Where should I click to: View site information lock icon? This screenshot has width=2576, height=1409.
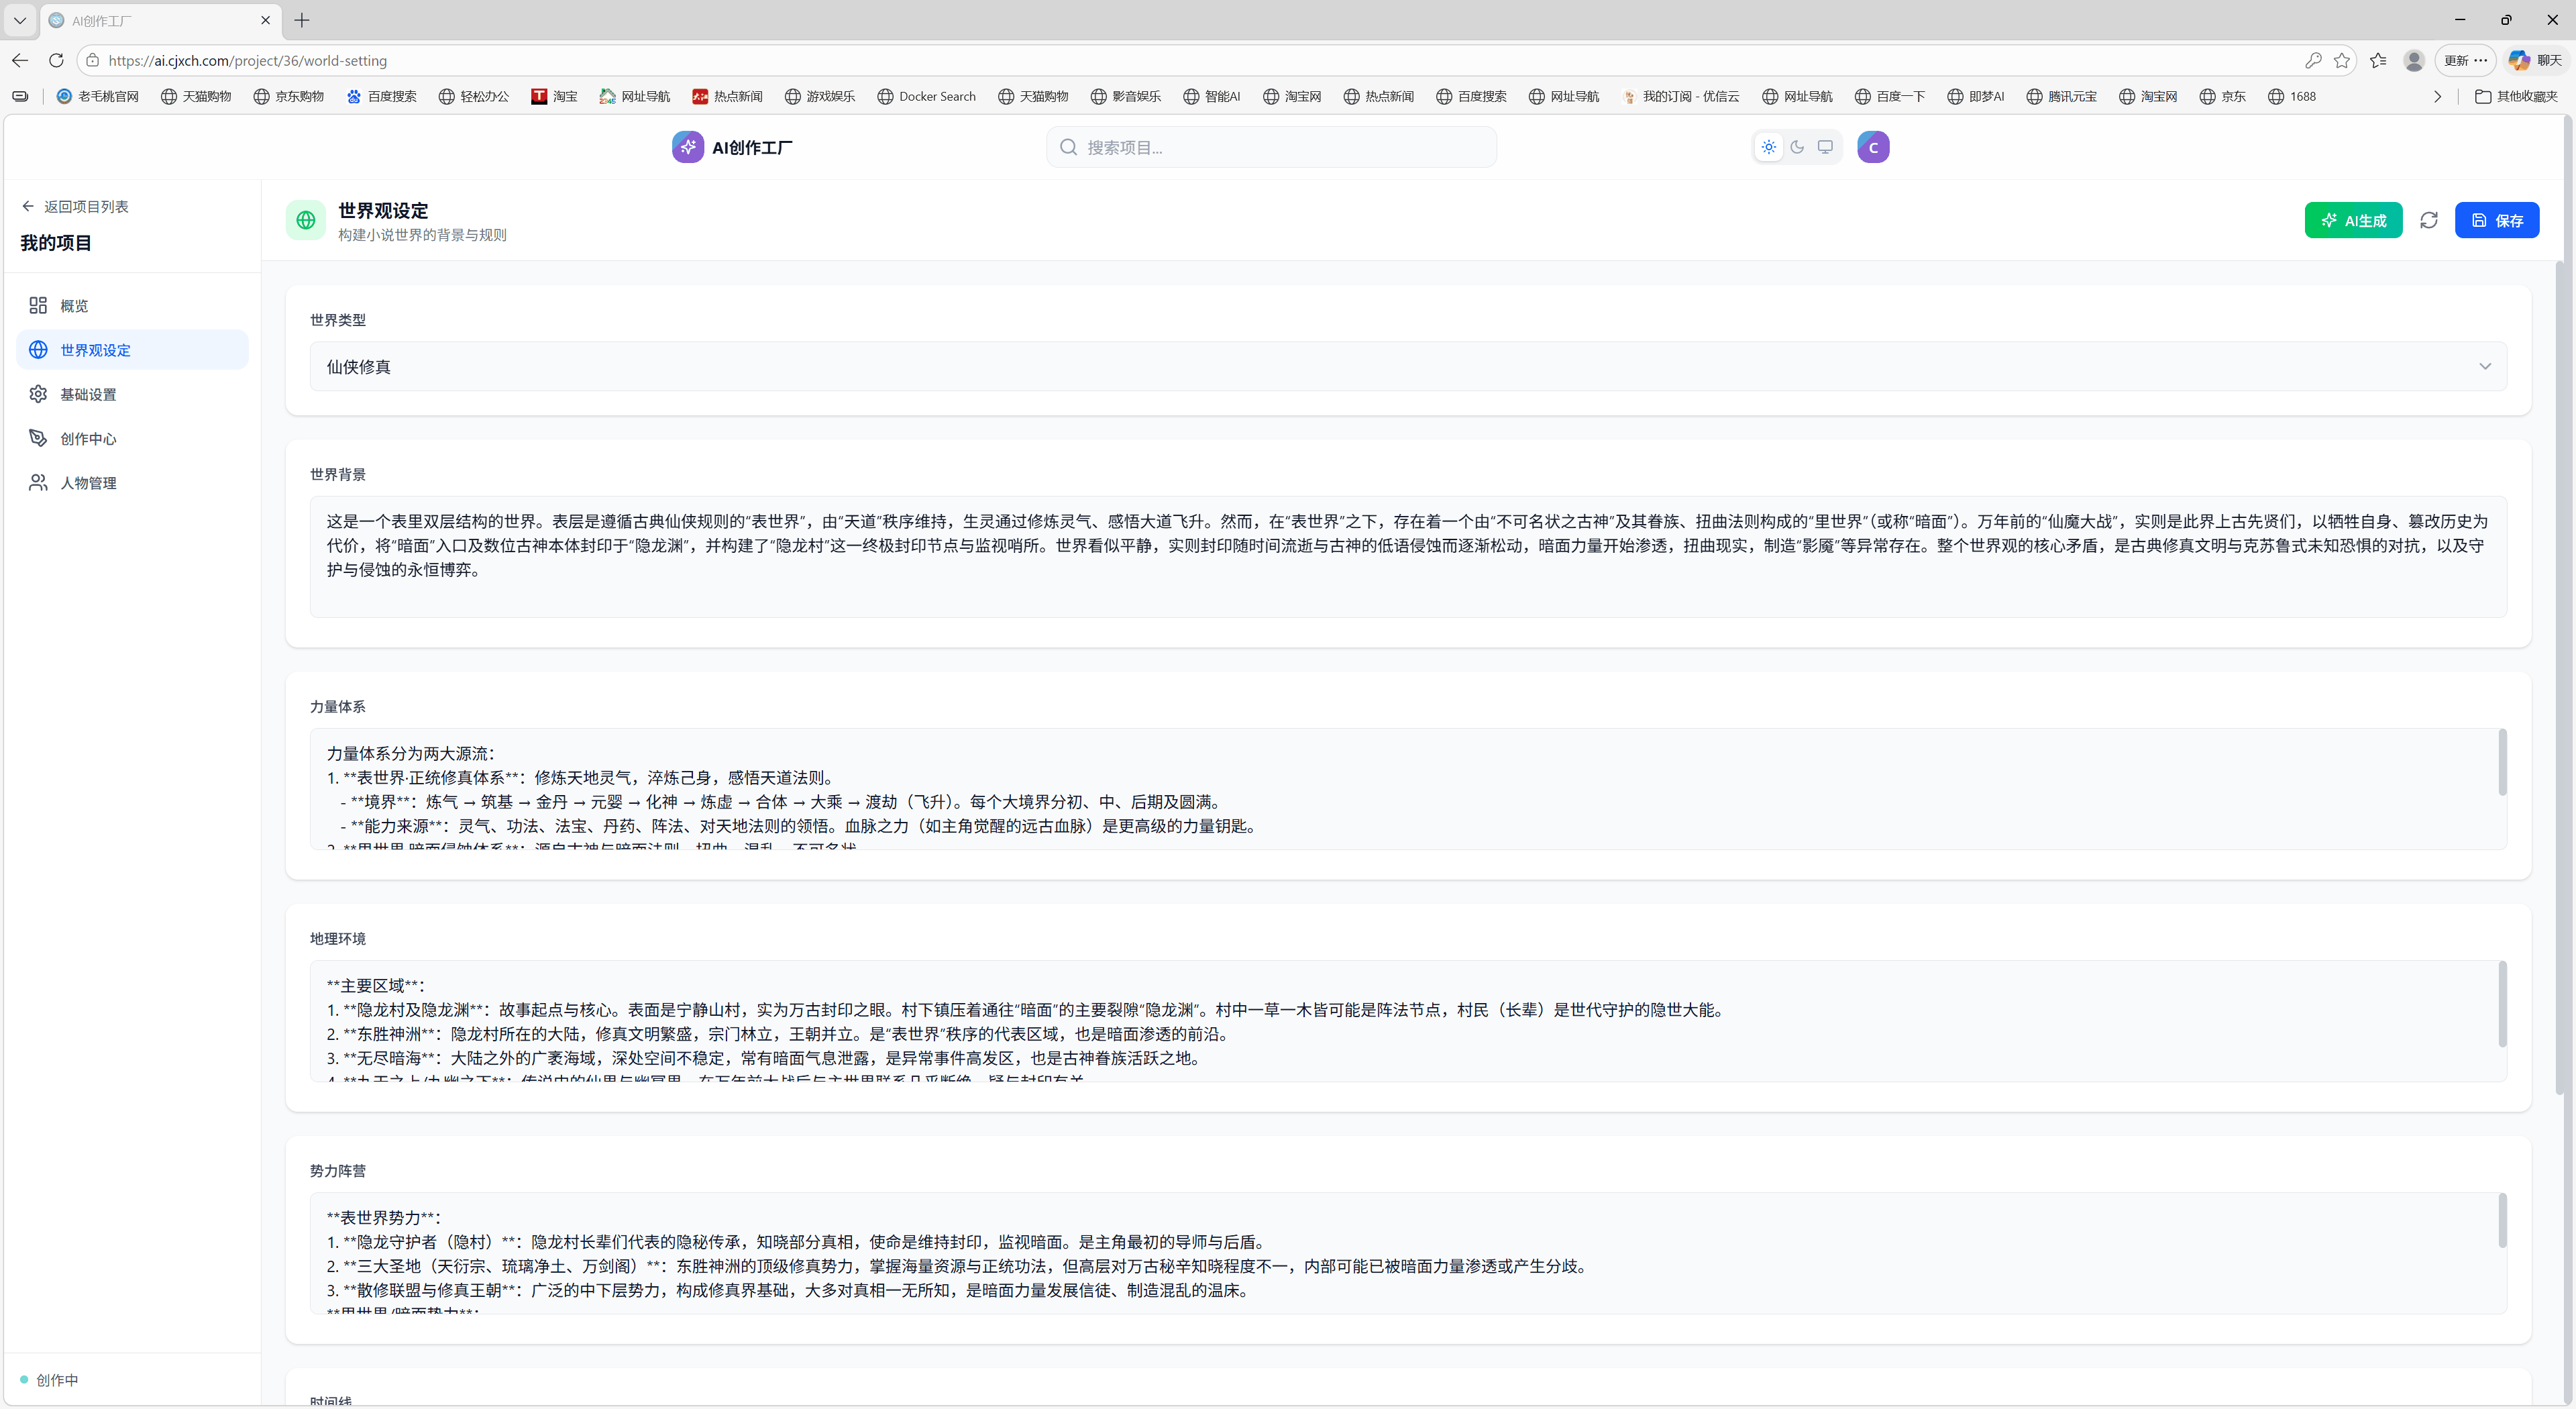pos(92,60)
